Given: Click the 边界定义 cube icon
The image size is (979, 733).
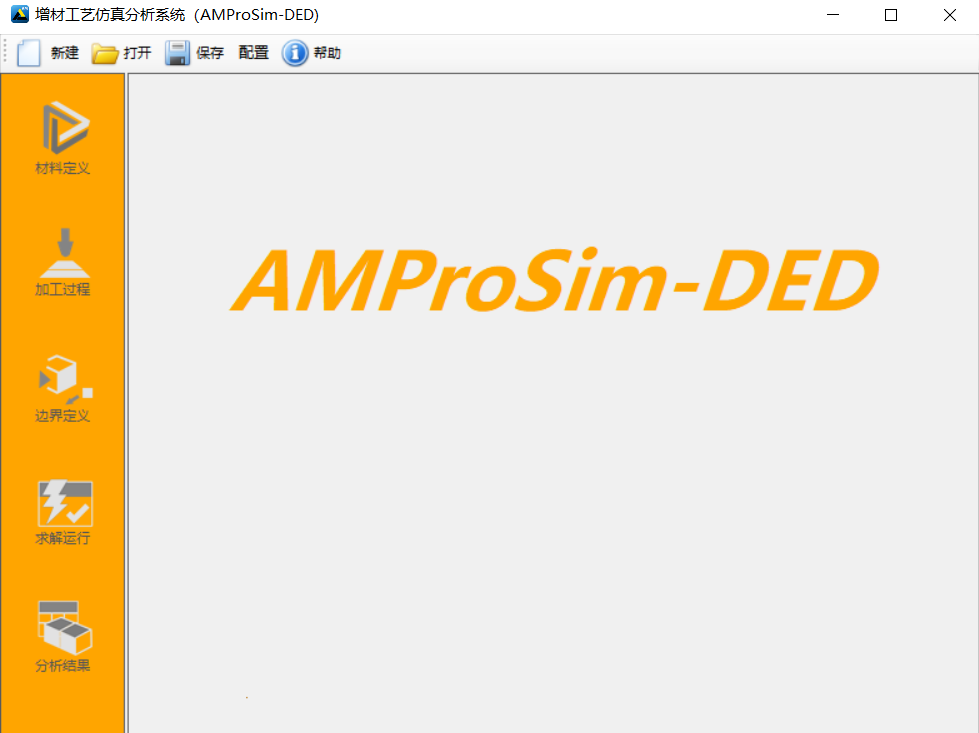Looking at the screenshot, I should pyautogui.click(x=64, y=378).
